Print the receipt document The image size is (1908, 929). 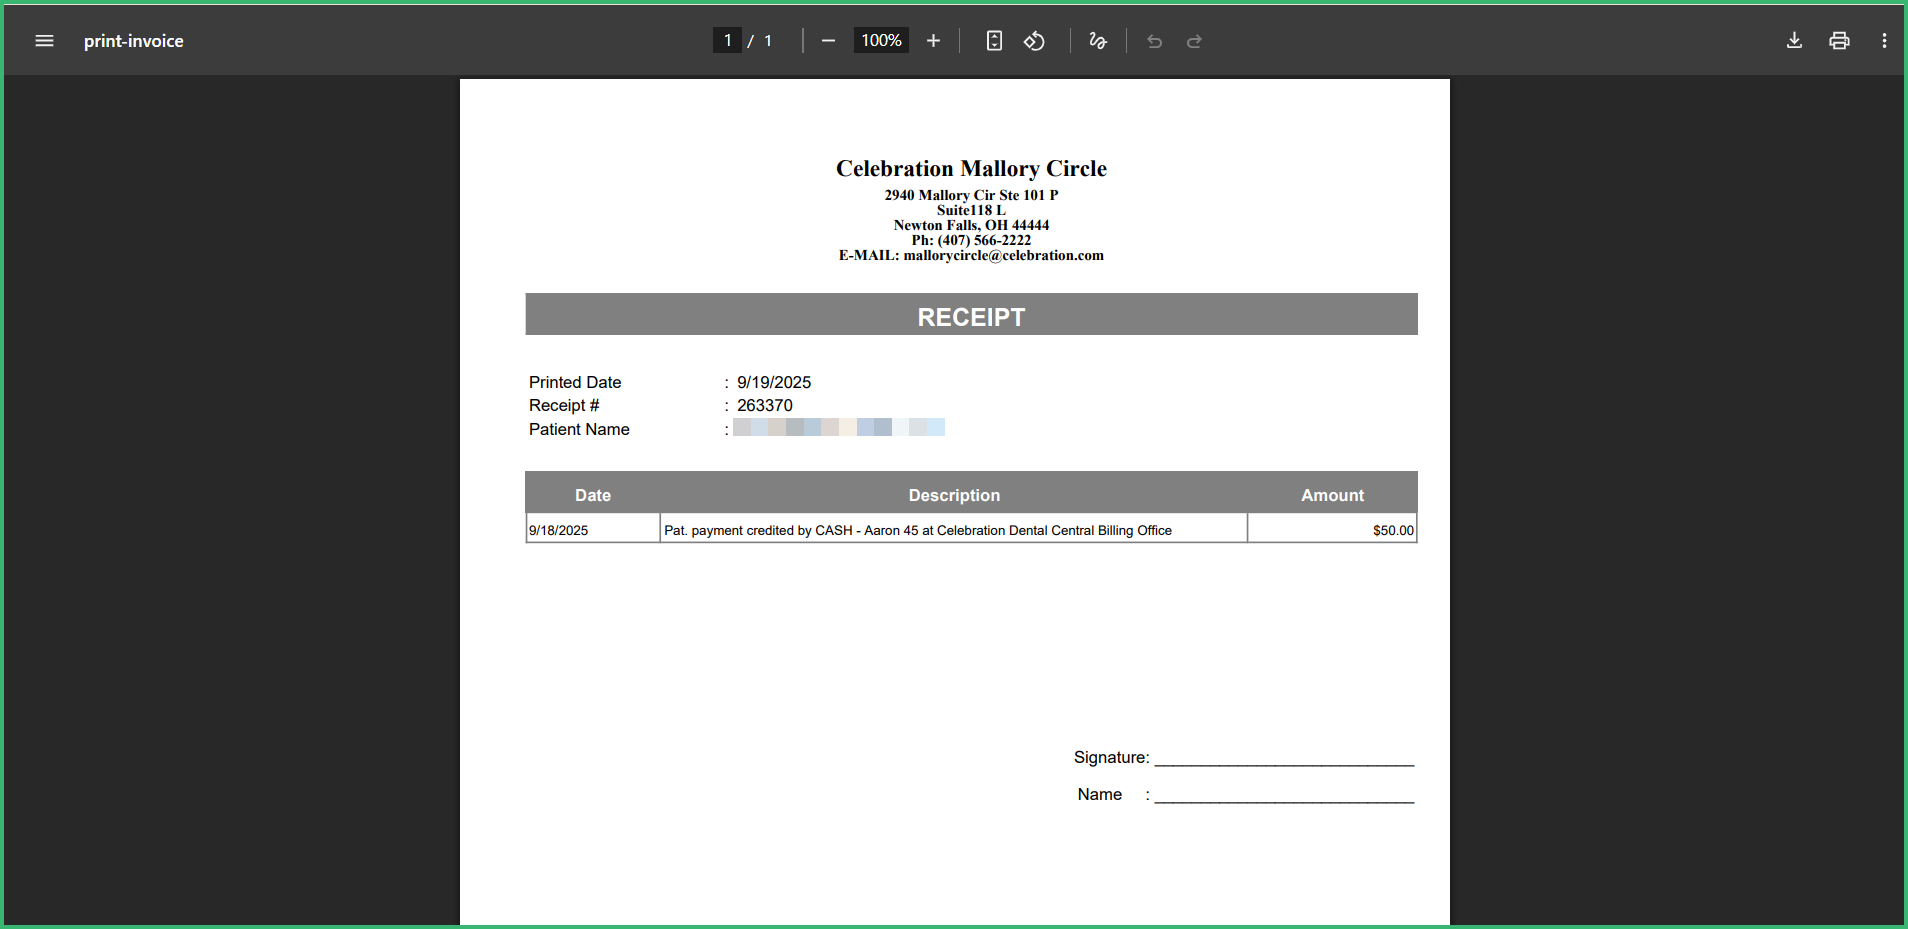click(x=1839, y=41)
